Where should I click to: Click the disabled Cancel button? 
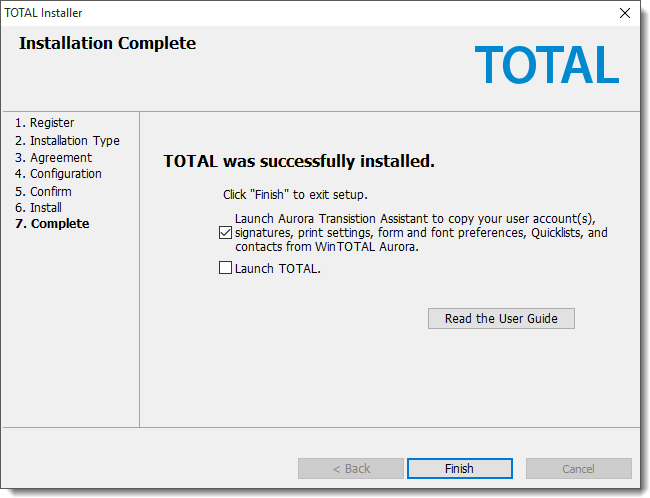point(579,469)
